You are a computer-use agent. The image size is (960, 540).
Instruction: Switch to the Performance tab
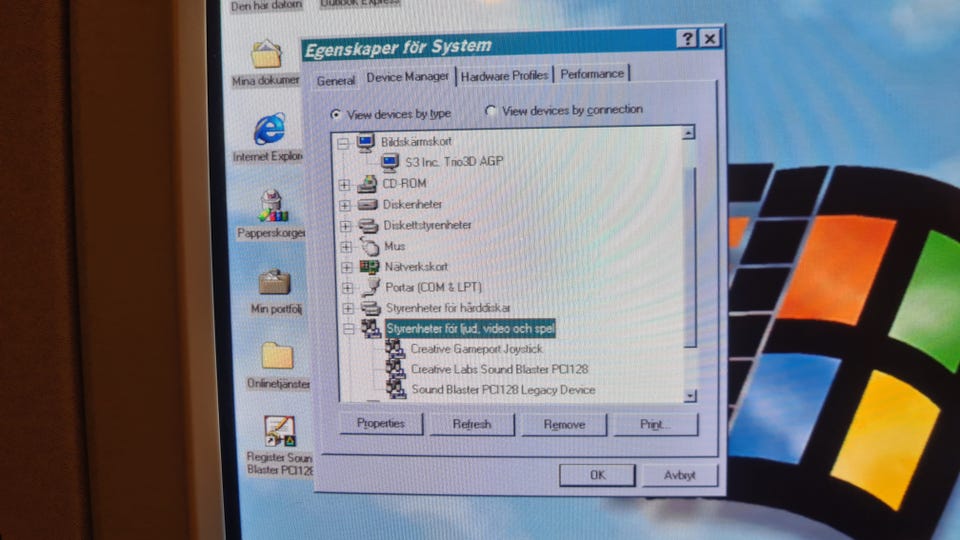592,74
